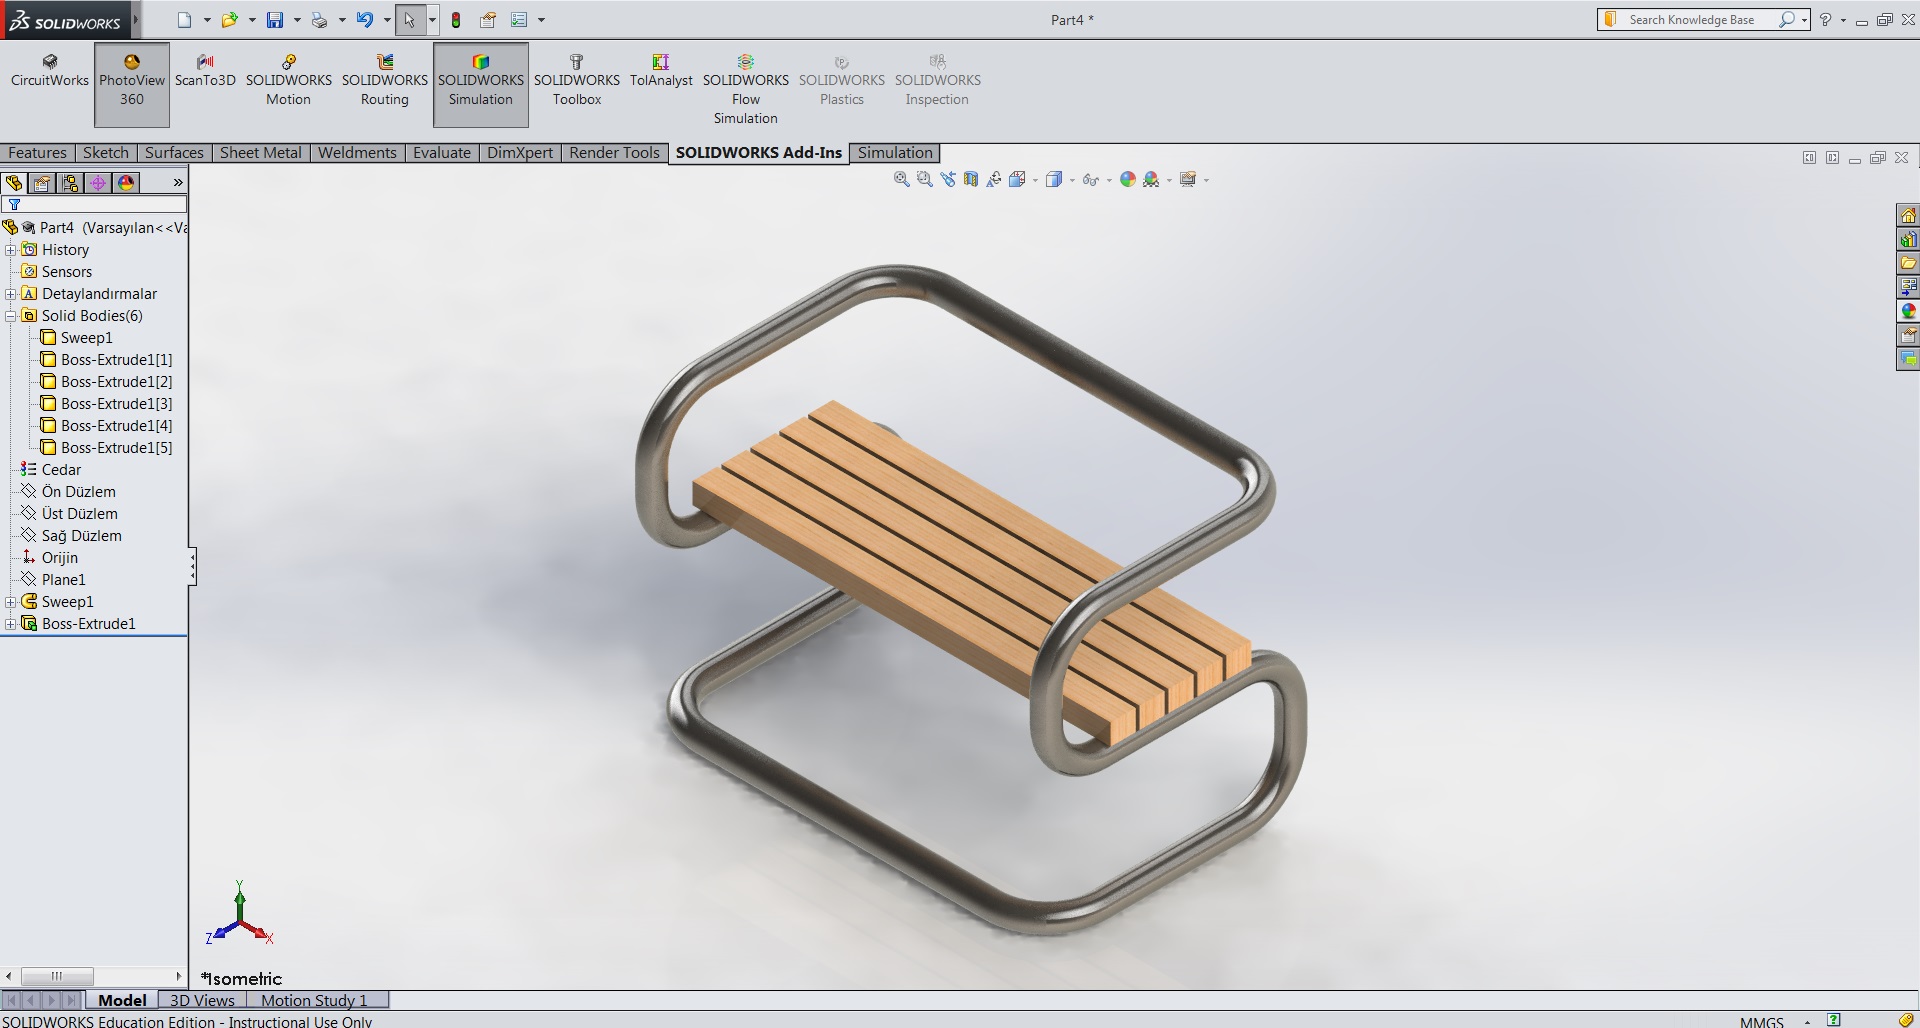Click the Apply Scene icon
The width and height of the screenshot is (1920, 1028).
coord(1152,180)
